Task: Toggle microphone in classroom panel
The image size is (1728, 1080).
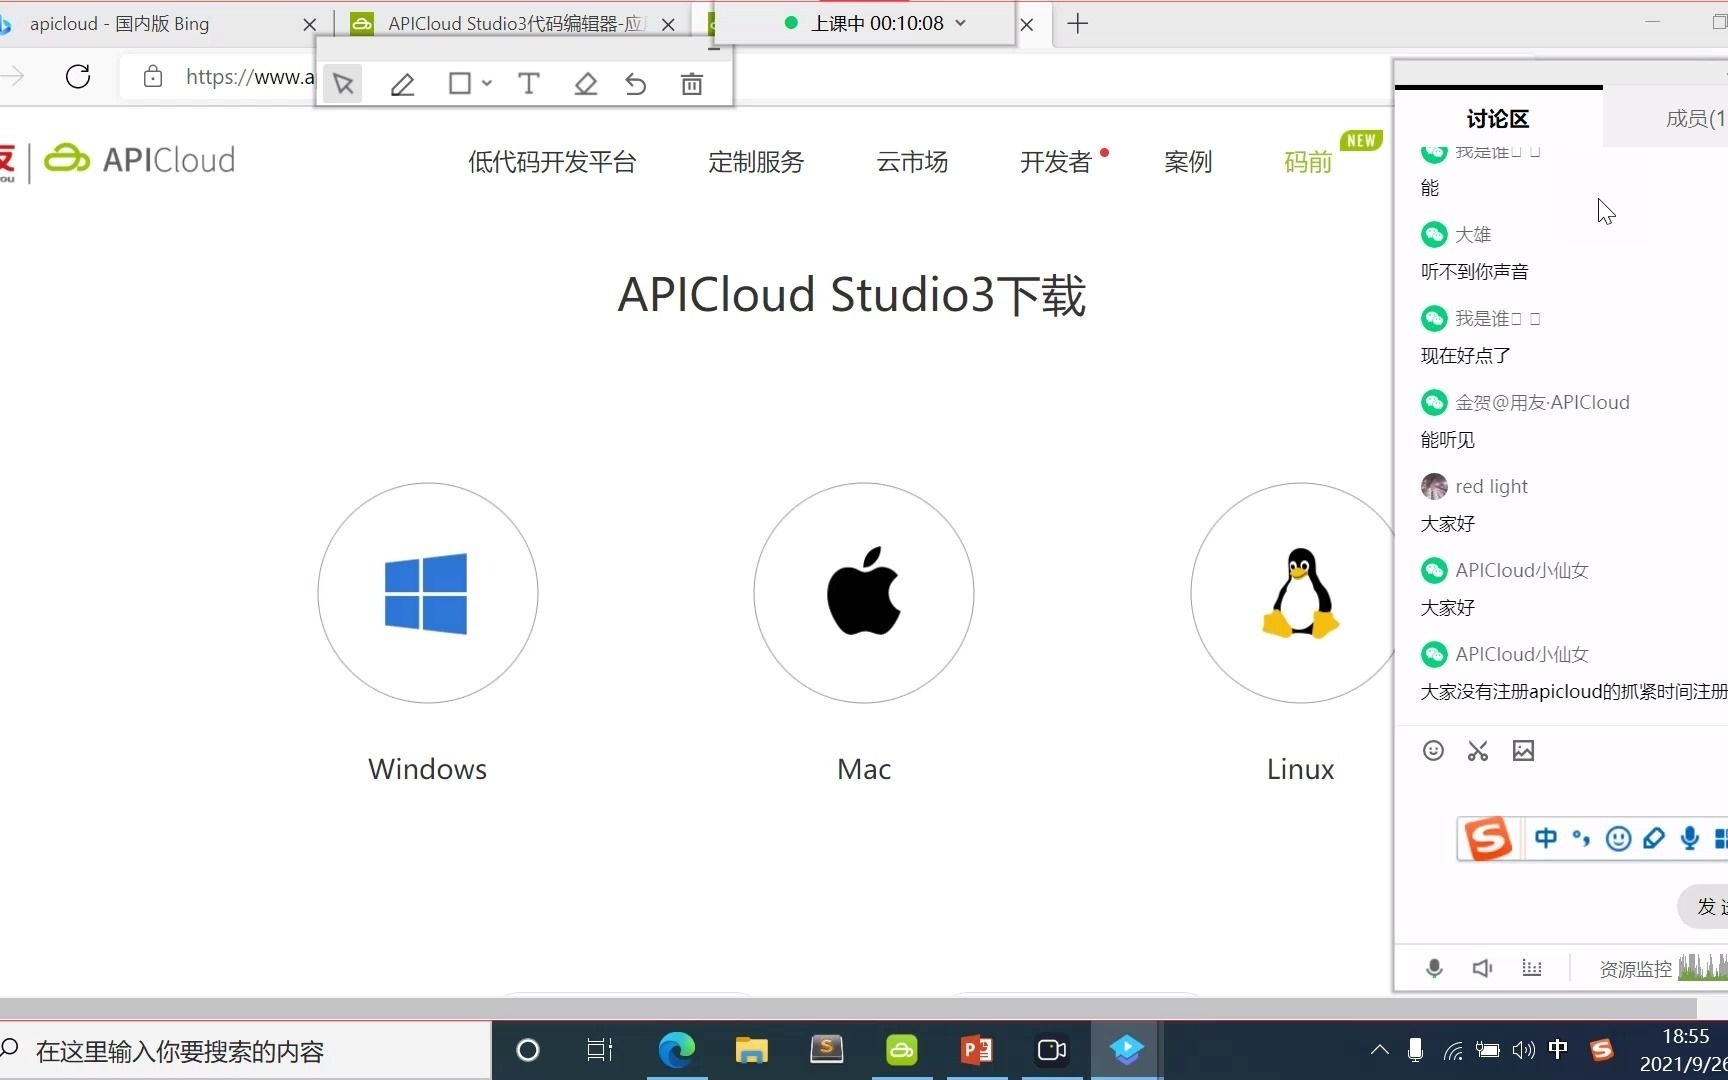Action: [x=1434, y=968]
